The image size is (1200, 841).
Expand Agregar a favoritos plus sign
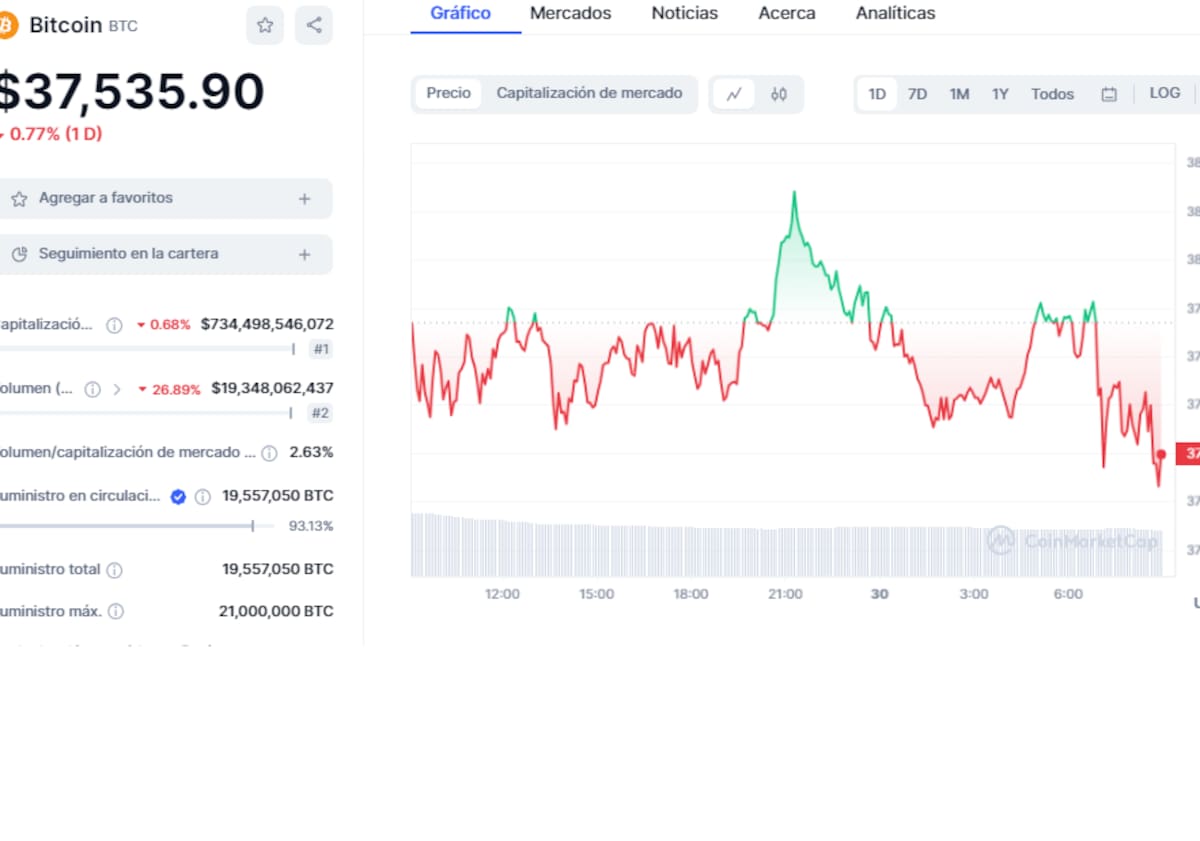click(x=305, y=199)
